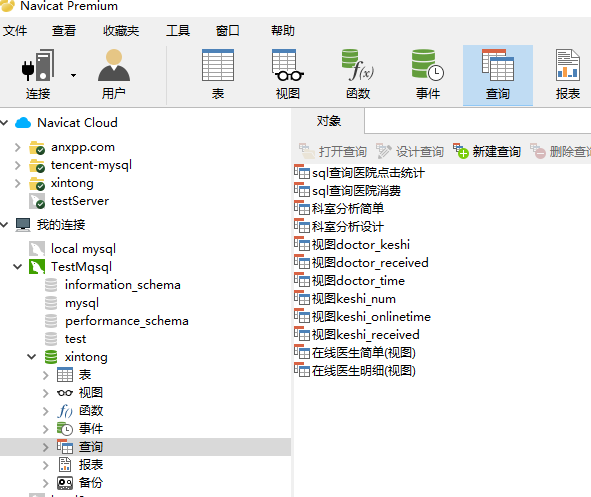Viewport: 591px width, 497px height.
Task: Click the 函数 f() icon in tree
Action: tap(65, 411)
